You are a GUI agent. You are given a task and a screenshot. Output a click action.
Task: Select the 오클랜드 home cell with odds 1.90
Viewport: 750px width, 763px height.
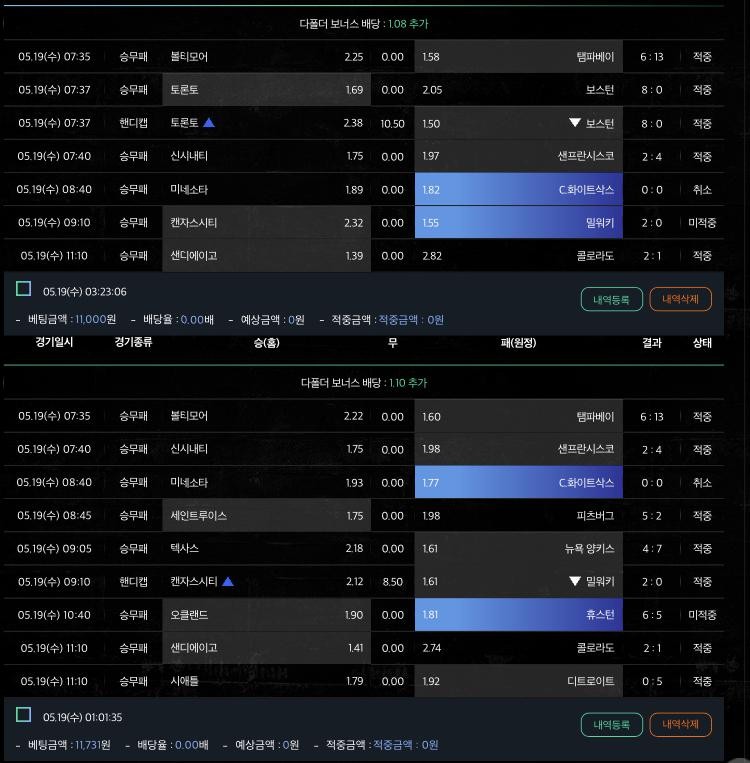coord(267,615)
